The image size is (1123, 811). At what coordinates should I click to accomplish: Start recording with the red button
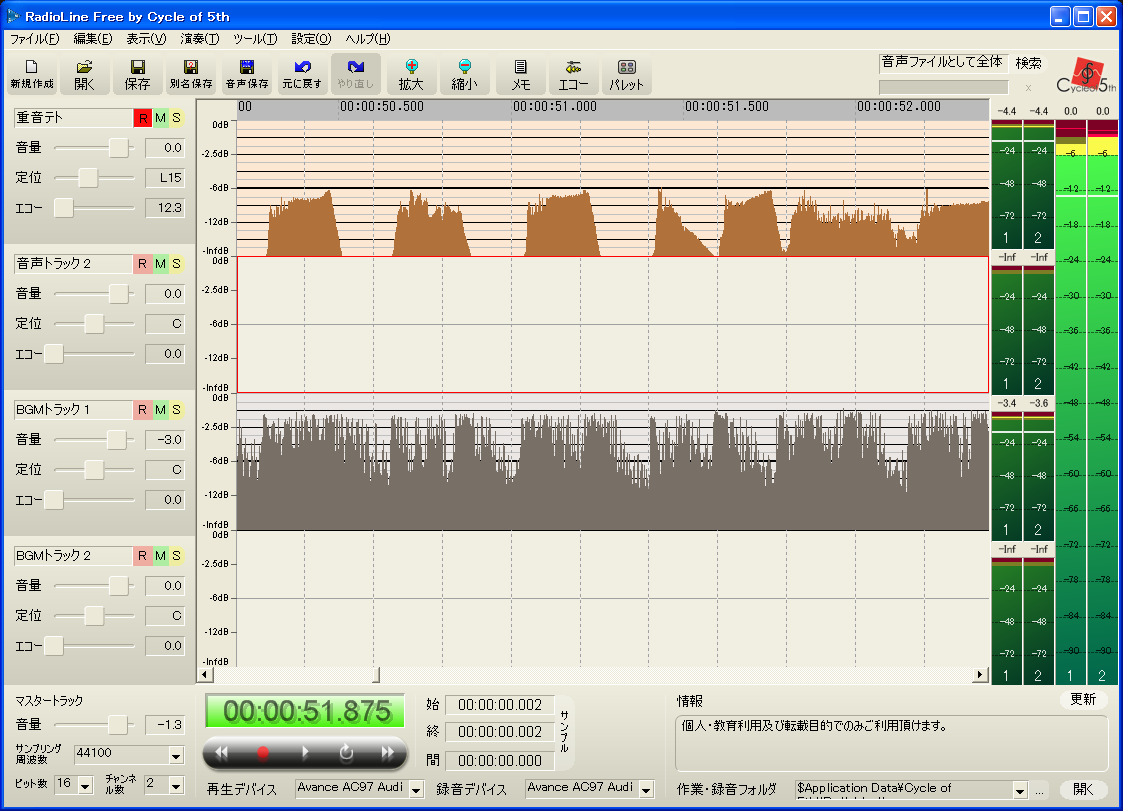tap(263, 752)
